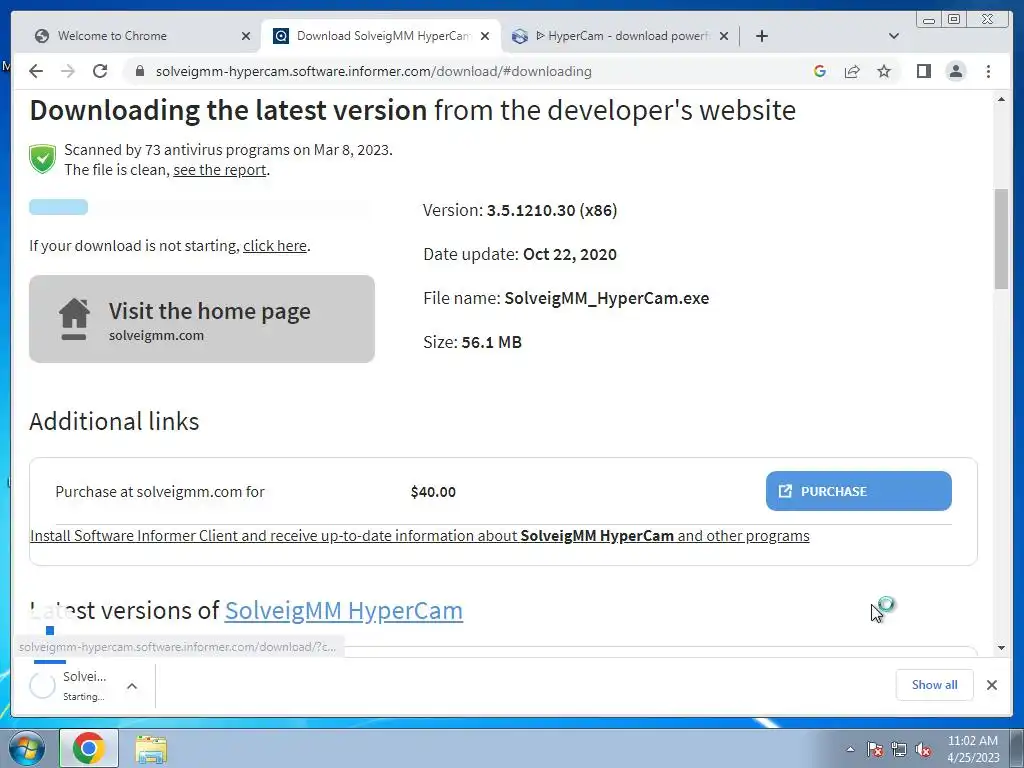1024x768 pixels.
Task: Click the download progress bar
Action: [x=199, y=207]
